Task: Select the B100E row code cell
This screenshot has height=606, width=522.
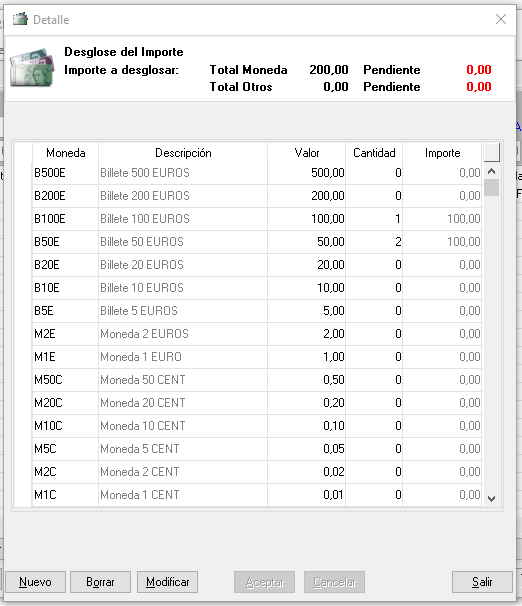Action: pos(65,219)
